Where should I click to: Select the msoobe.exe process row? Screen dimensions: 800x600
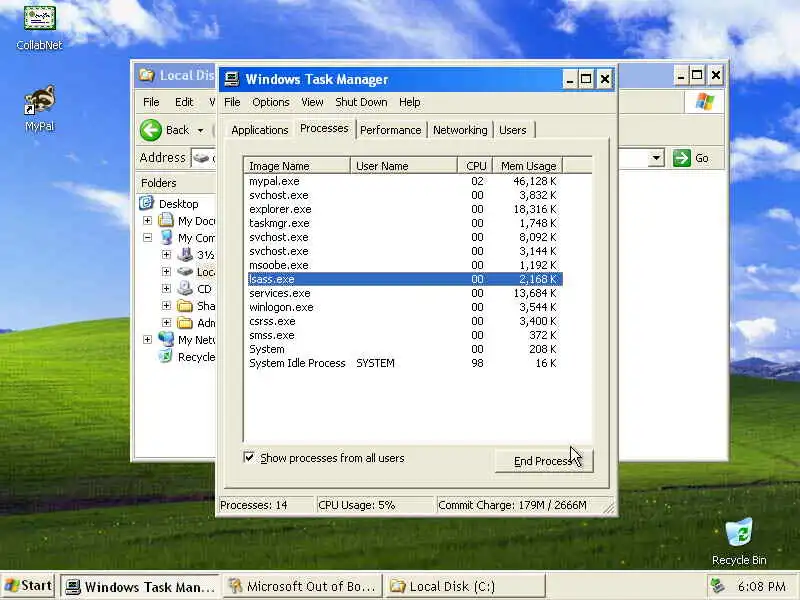(x=405, y=265)
